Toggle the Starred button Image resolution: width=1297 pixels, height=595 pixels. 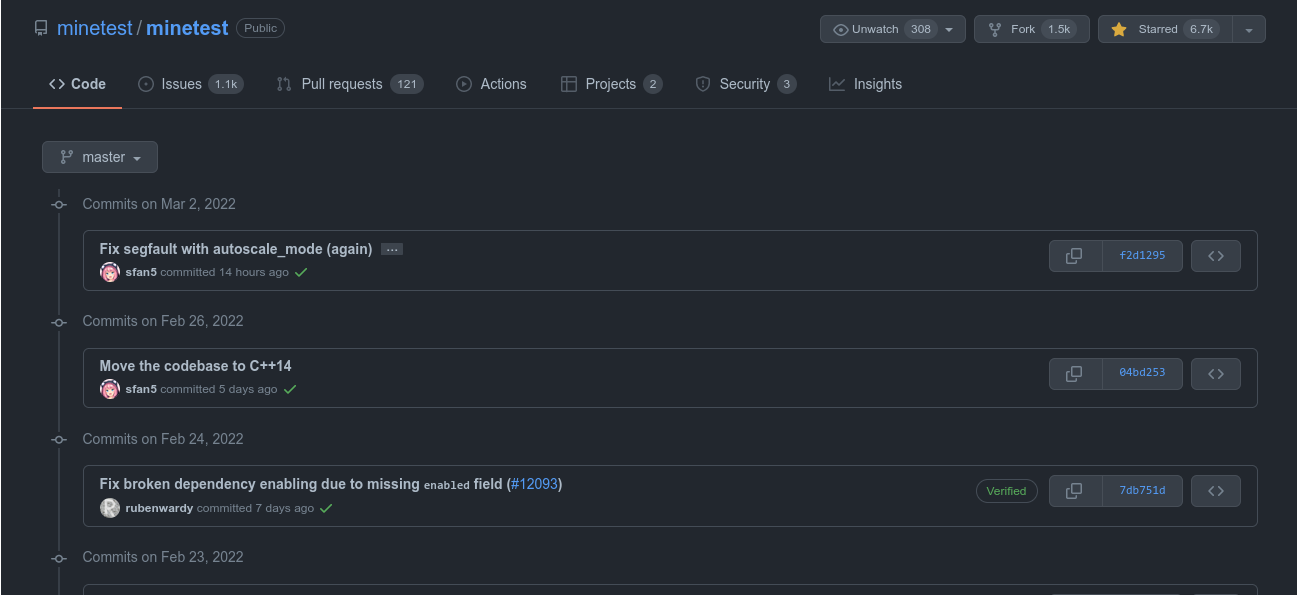click(1165, 29)
